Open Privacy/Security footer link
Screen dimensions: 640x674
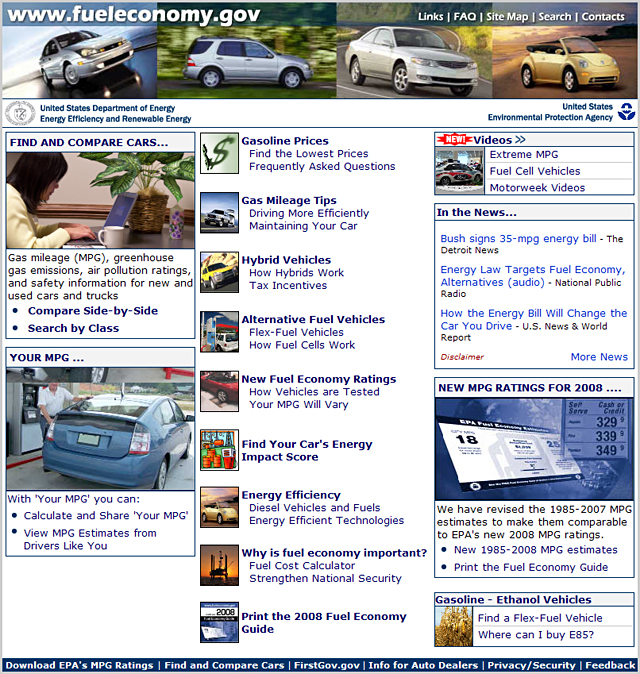click(531, 665)
